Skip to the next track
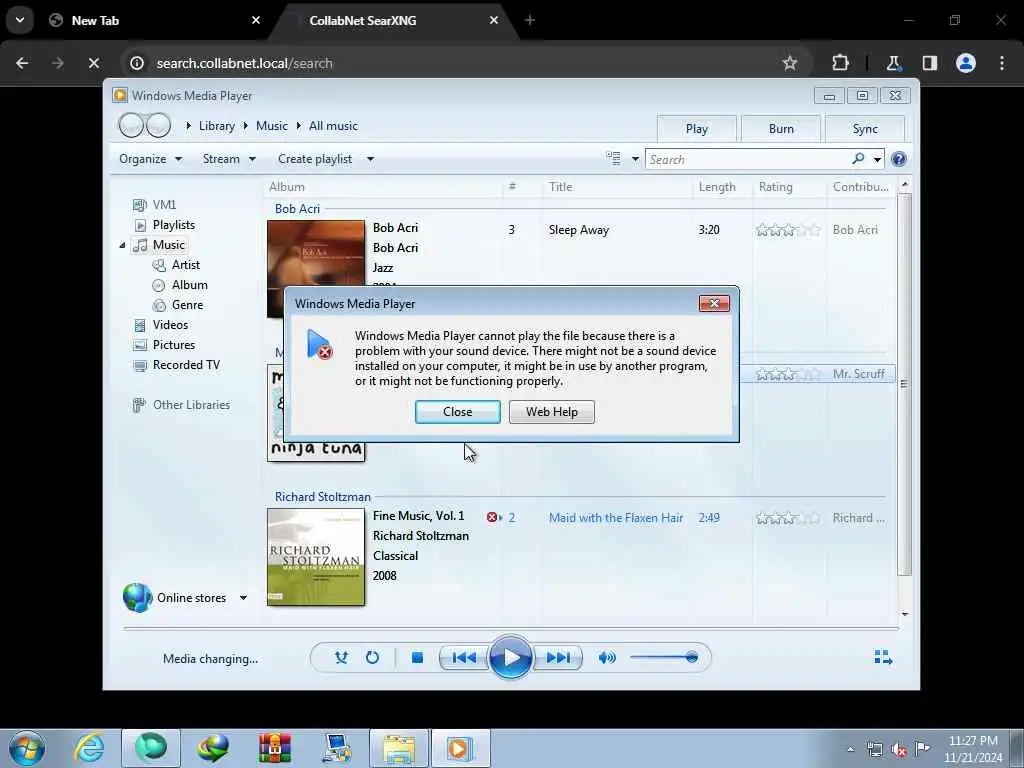1024x768 pixels. point(557,658)
